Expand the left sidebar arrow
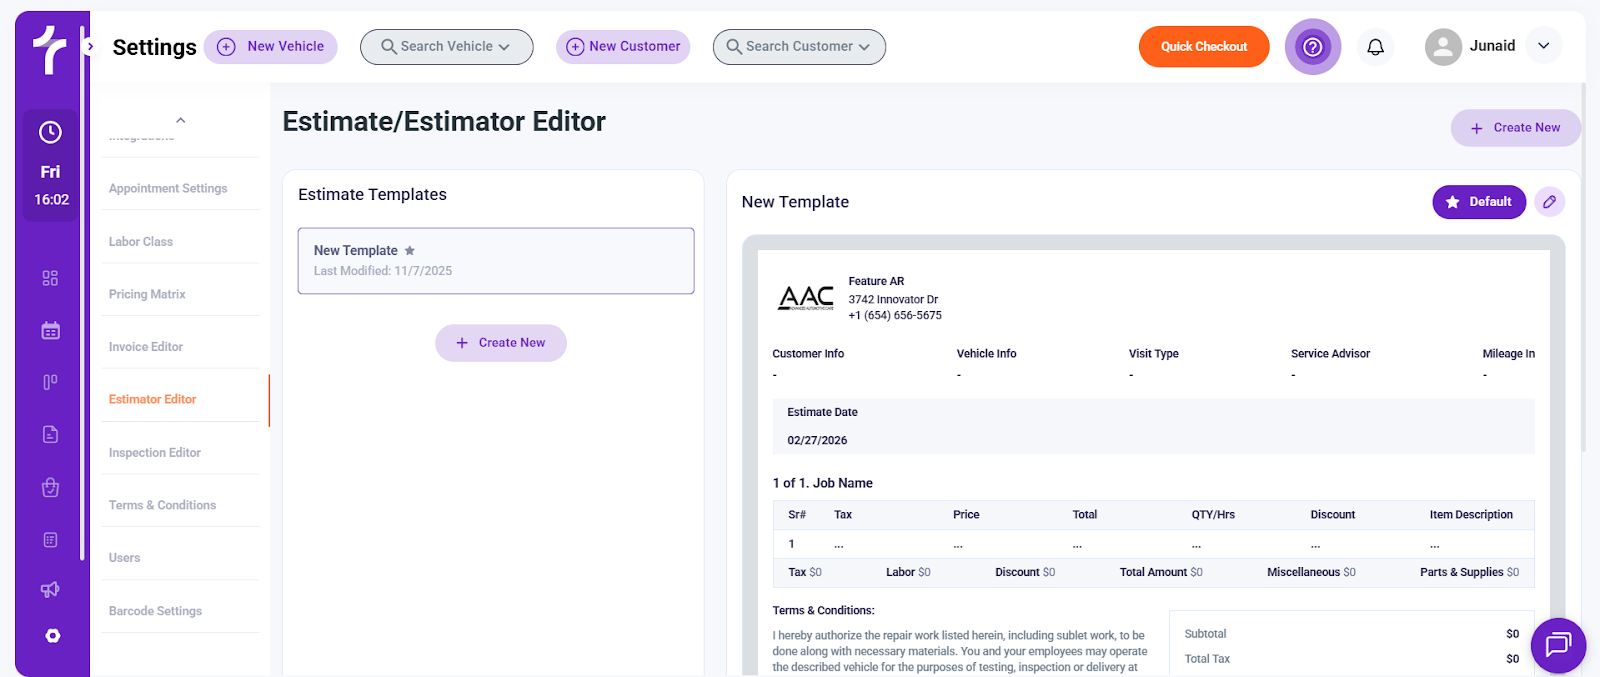The width and height of the screenshot is (1600, 677). tap(90, 46)
